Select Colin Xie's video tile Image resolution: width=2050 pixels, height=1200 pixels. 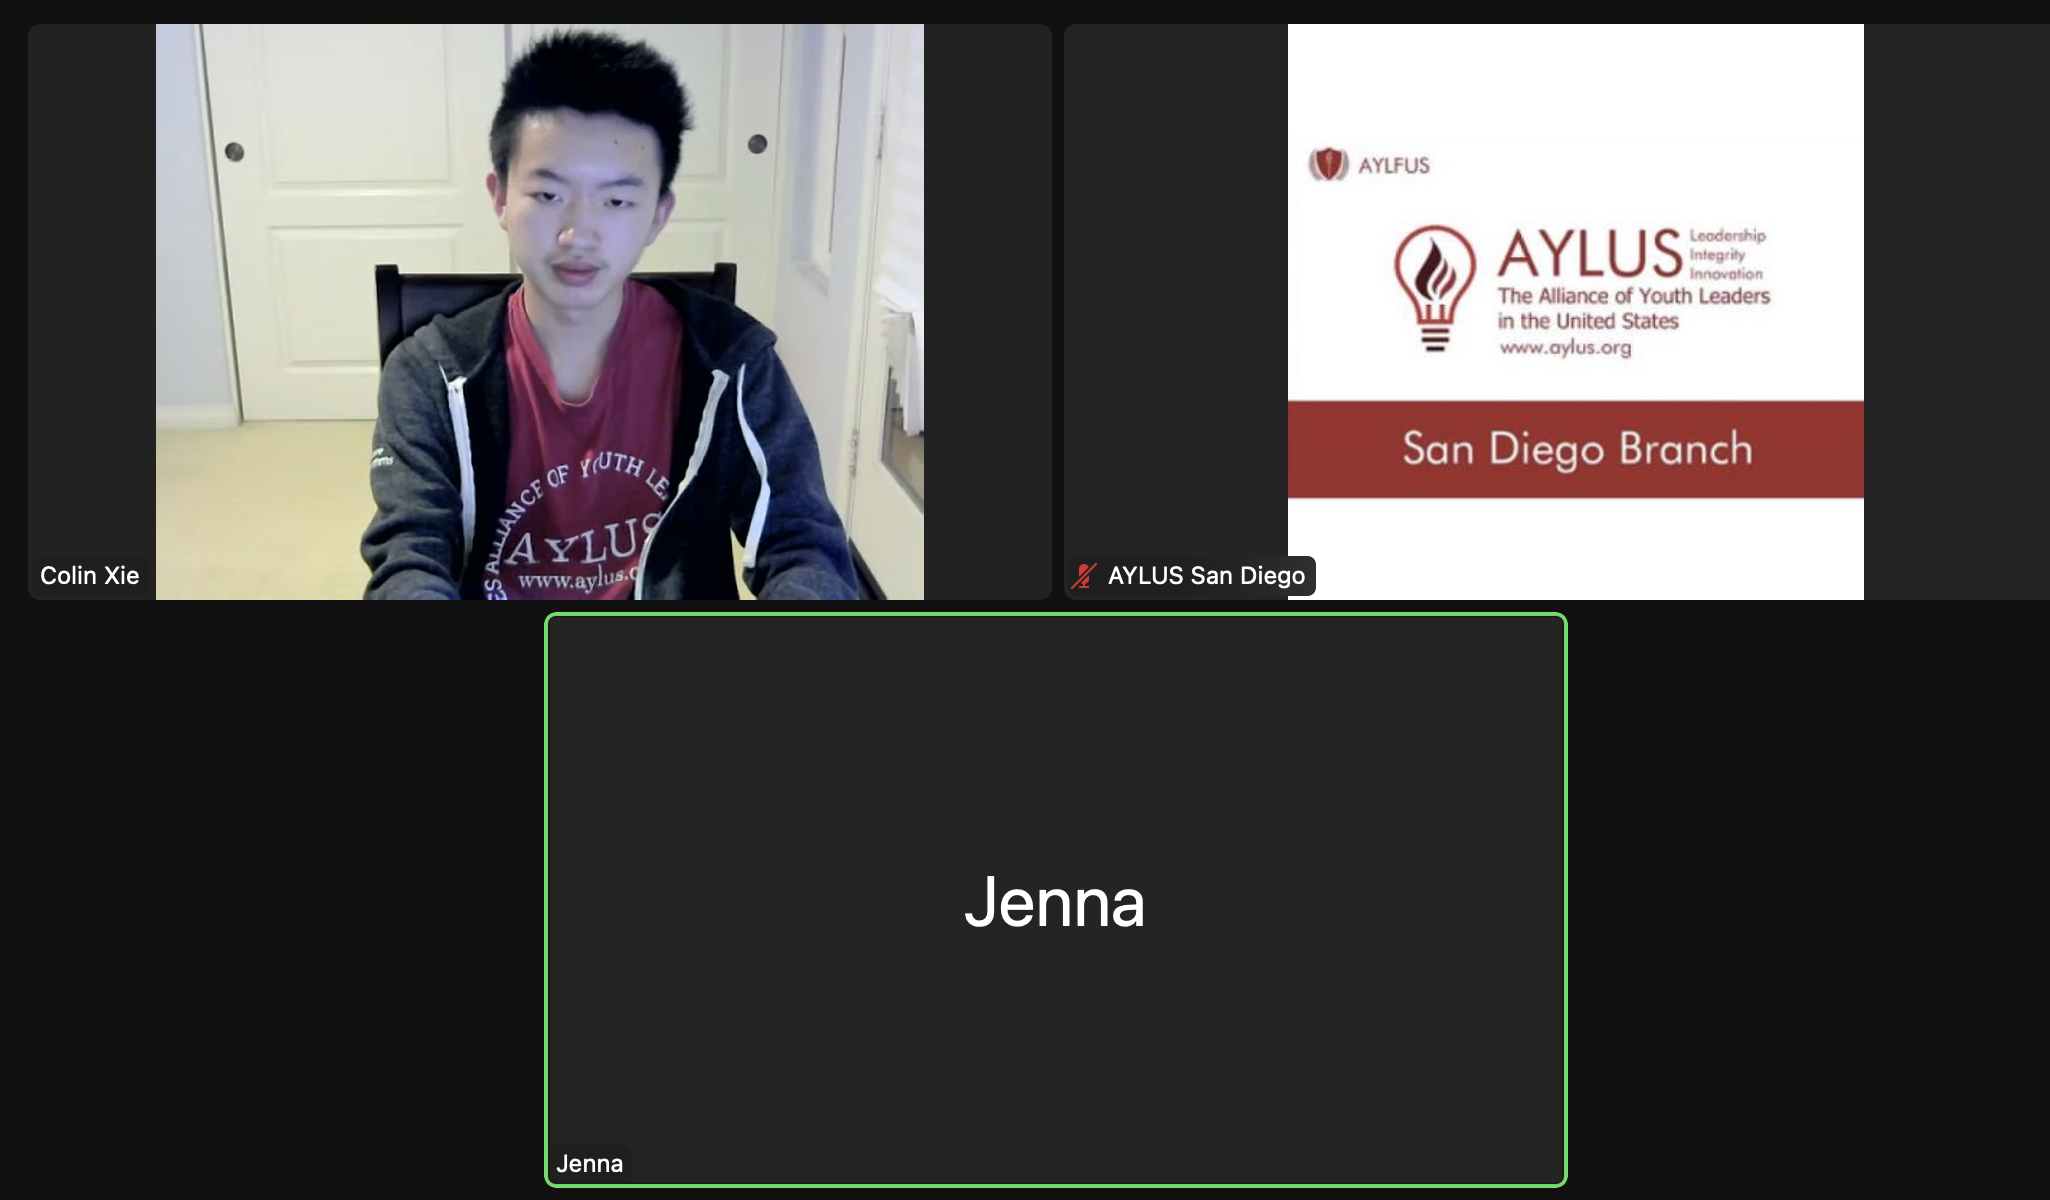tap(540, 312)
